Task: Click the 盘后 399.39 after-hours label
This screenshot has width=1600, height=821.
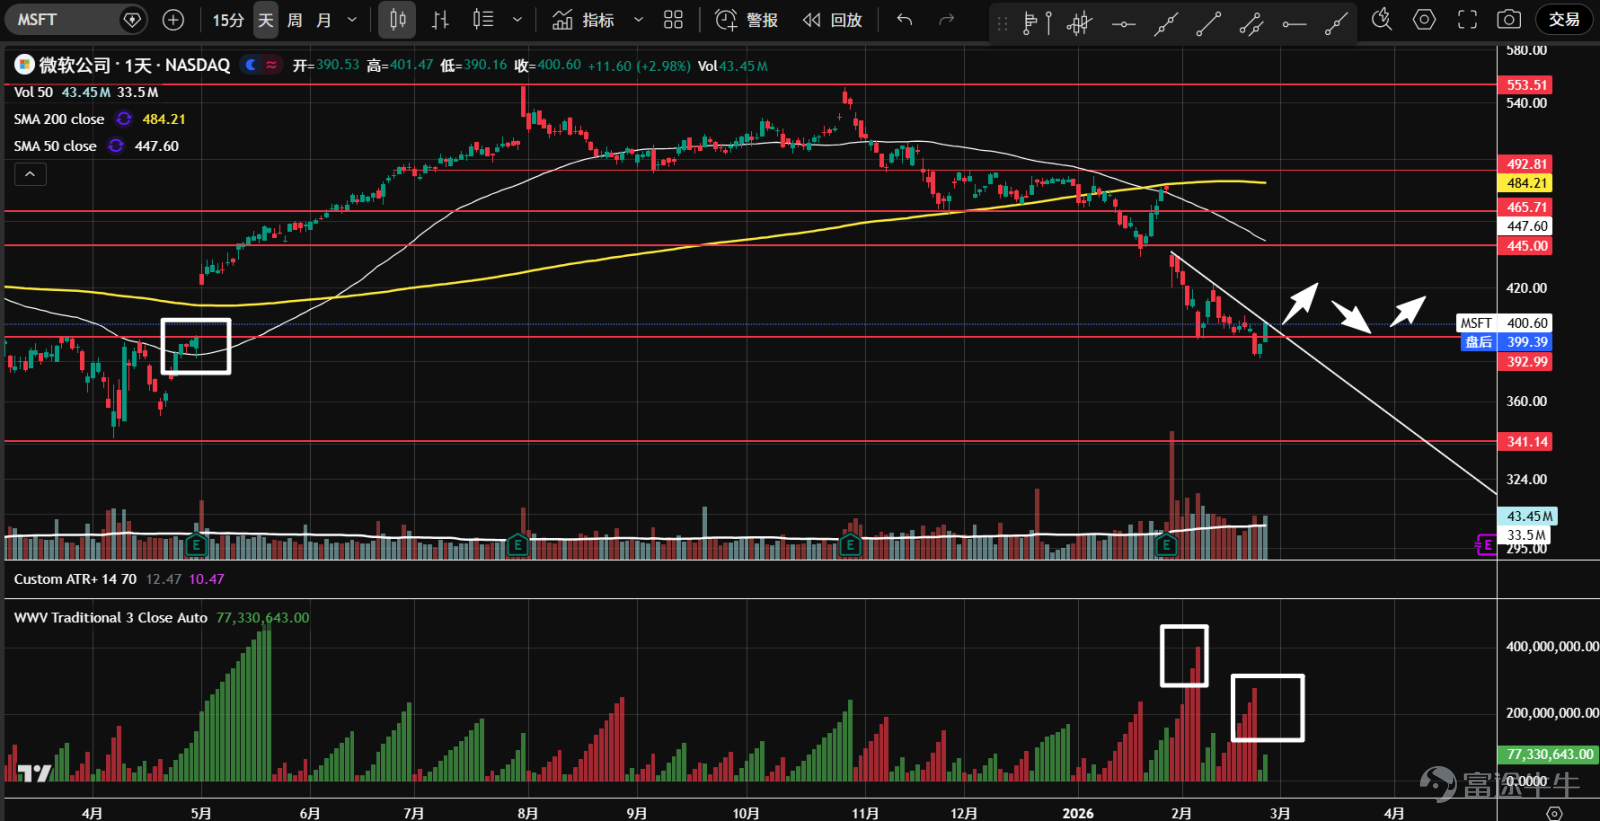Action: 1507,342
